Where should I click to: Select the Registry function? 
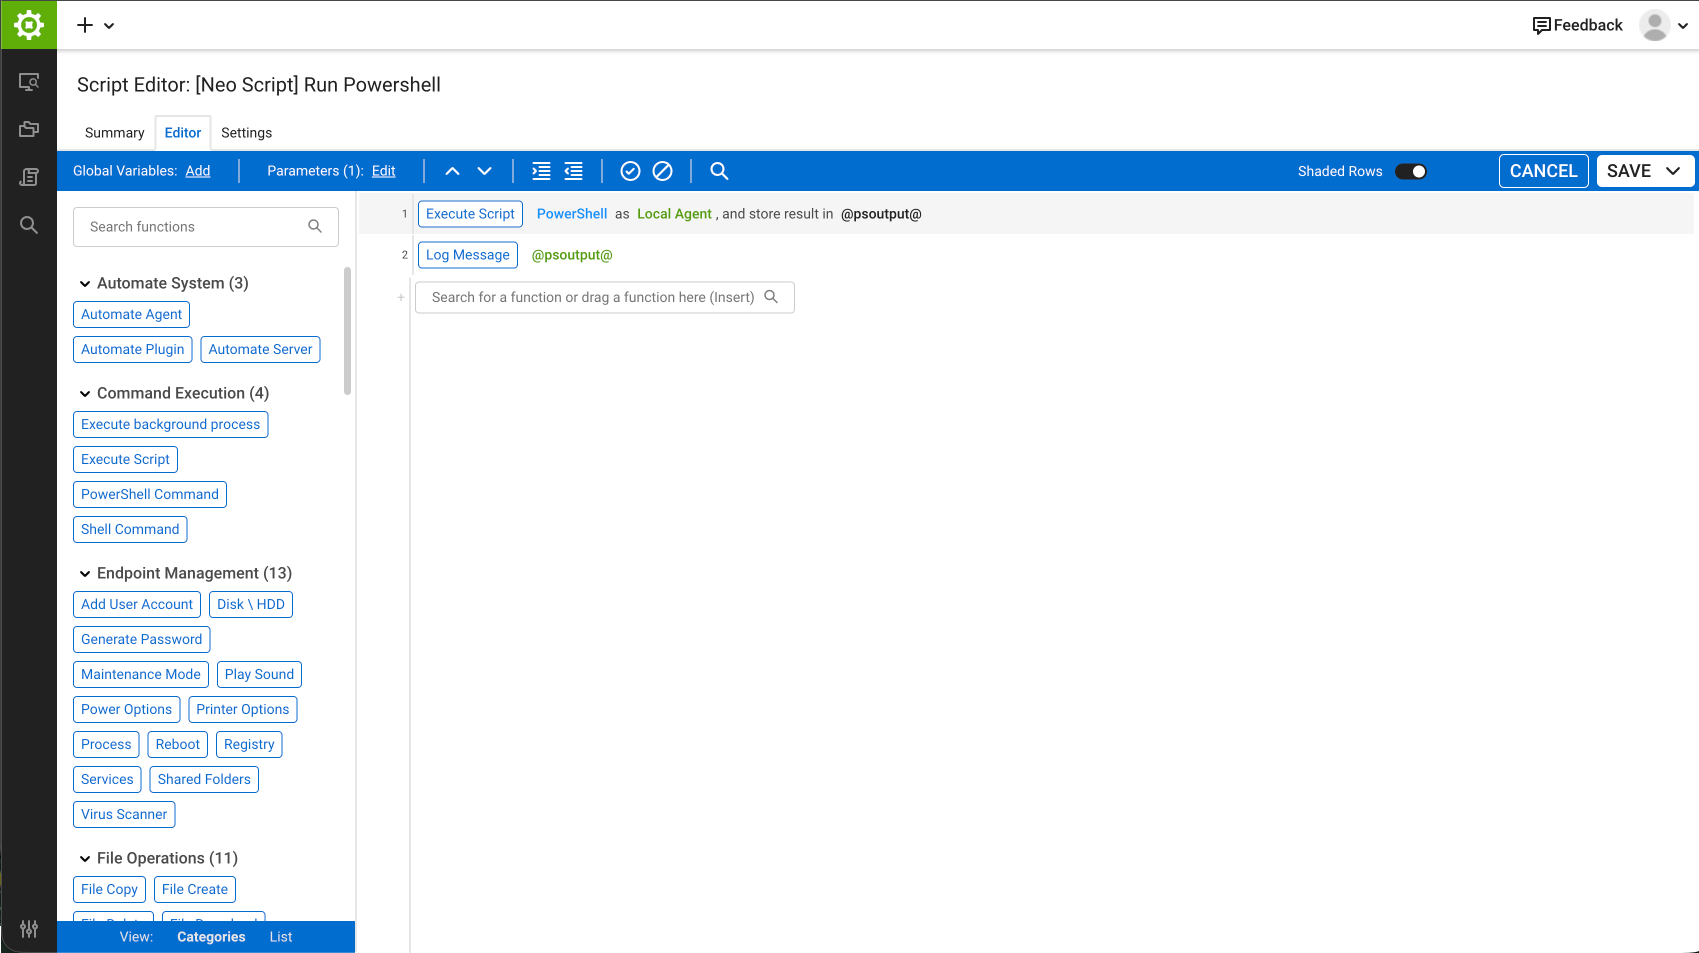(x=249, y=745)
